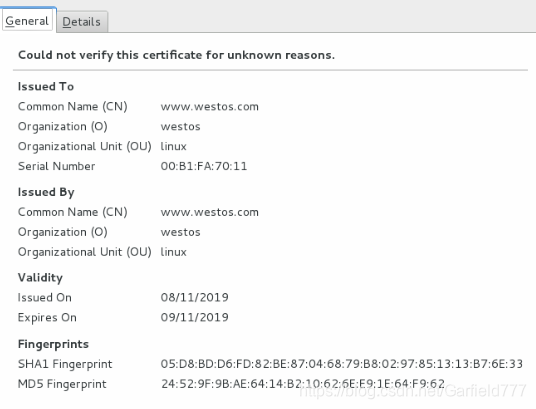Click the Validity section heading

40,278
